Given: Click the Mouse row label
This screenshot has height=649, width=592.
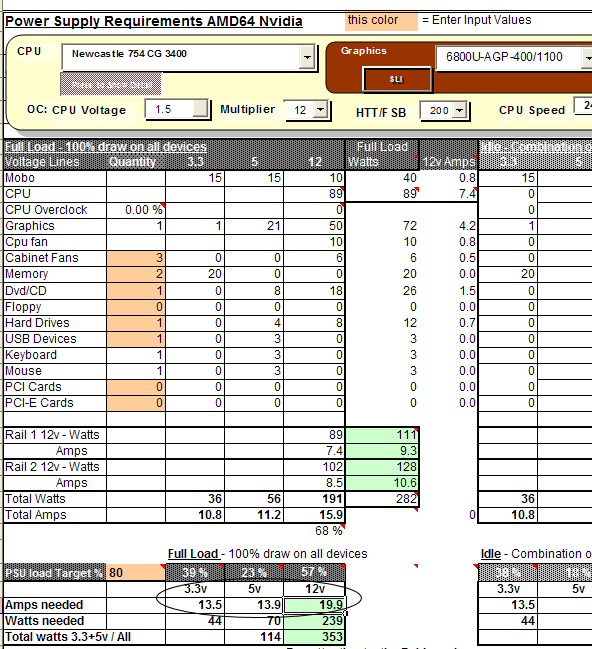Looking at the screenshot, I should tap(24, 371).
